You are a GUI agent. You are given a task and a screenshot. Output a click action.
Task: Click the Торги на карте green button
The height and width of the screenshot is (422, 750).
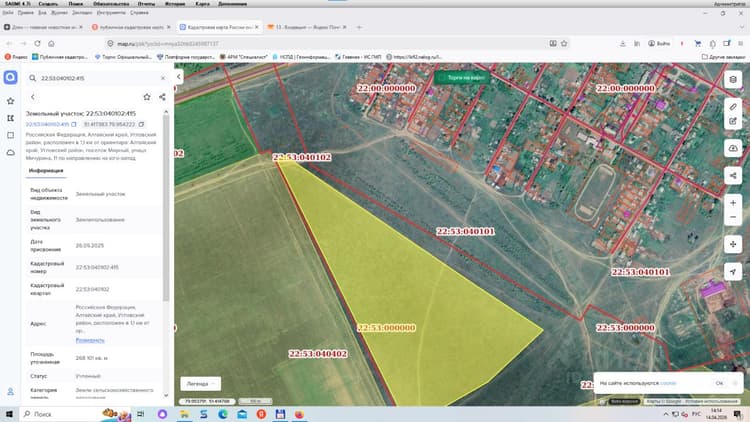click(462, 78)
